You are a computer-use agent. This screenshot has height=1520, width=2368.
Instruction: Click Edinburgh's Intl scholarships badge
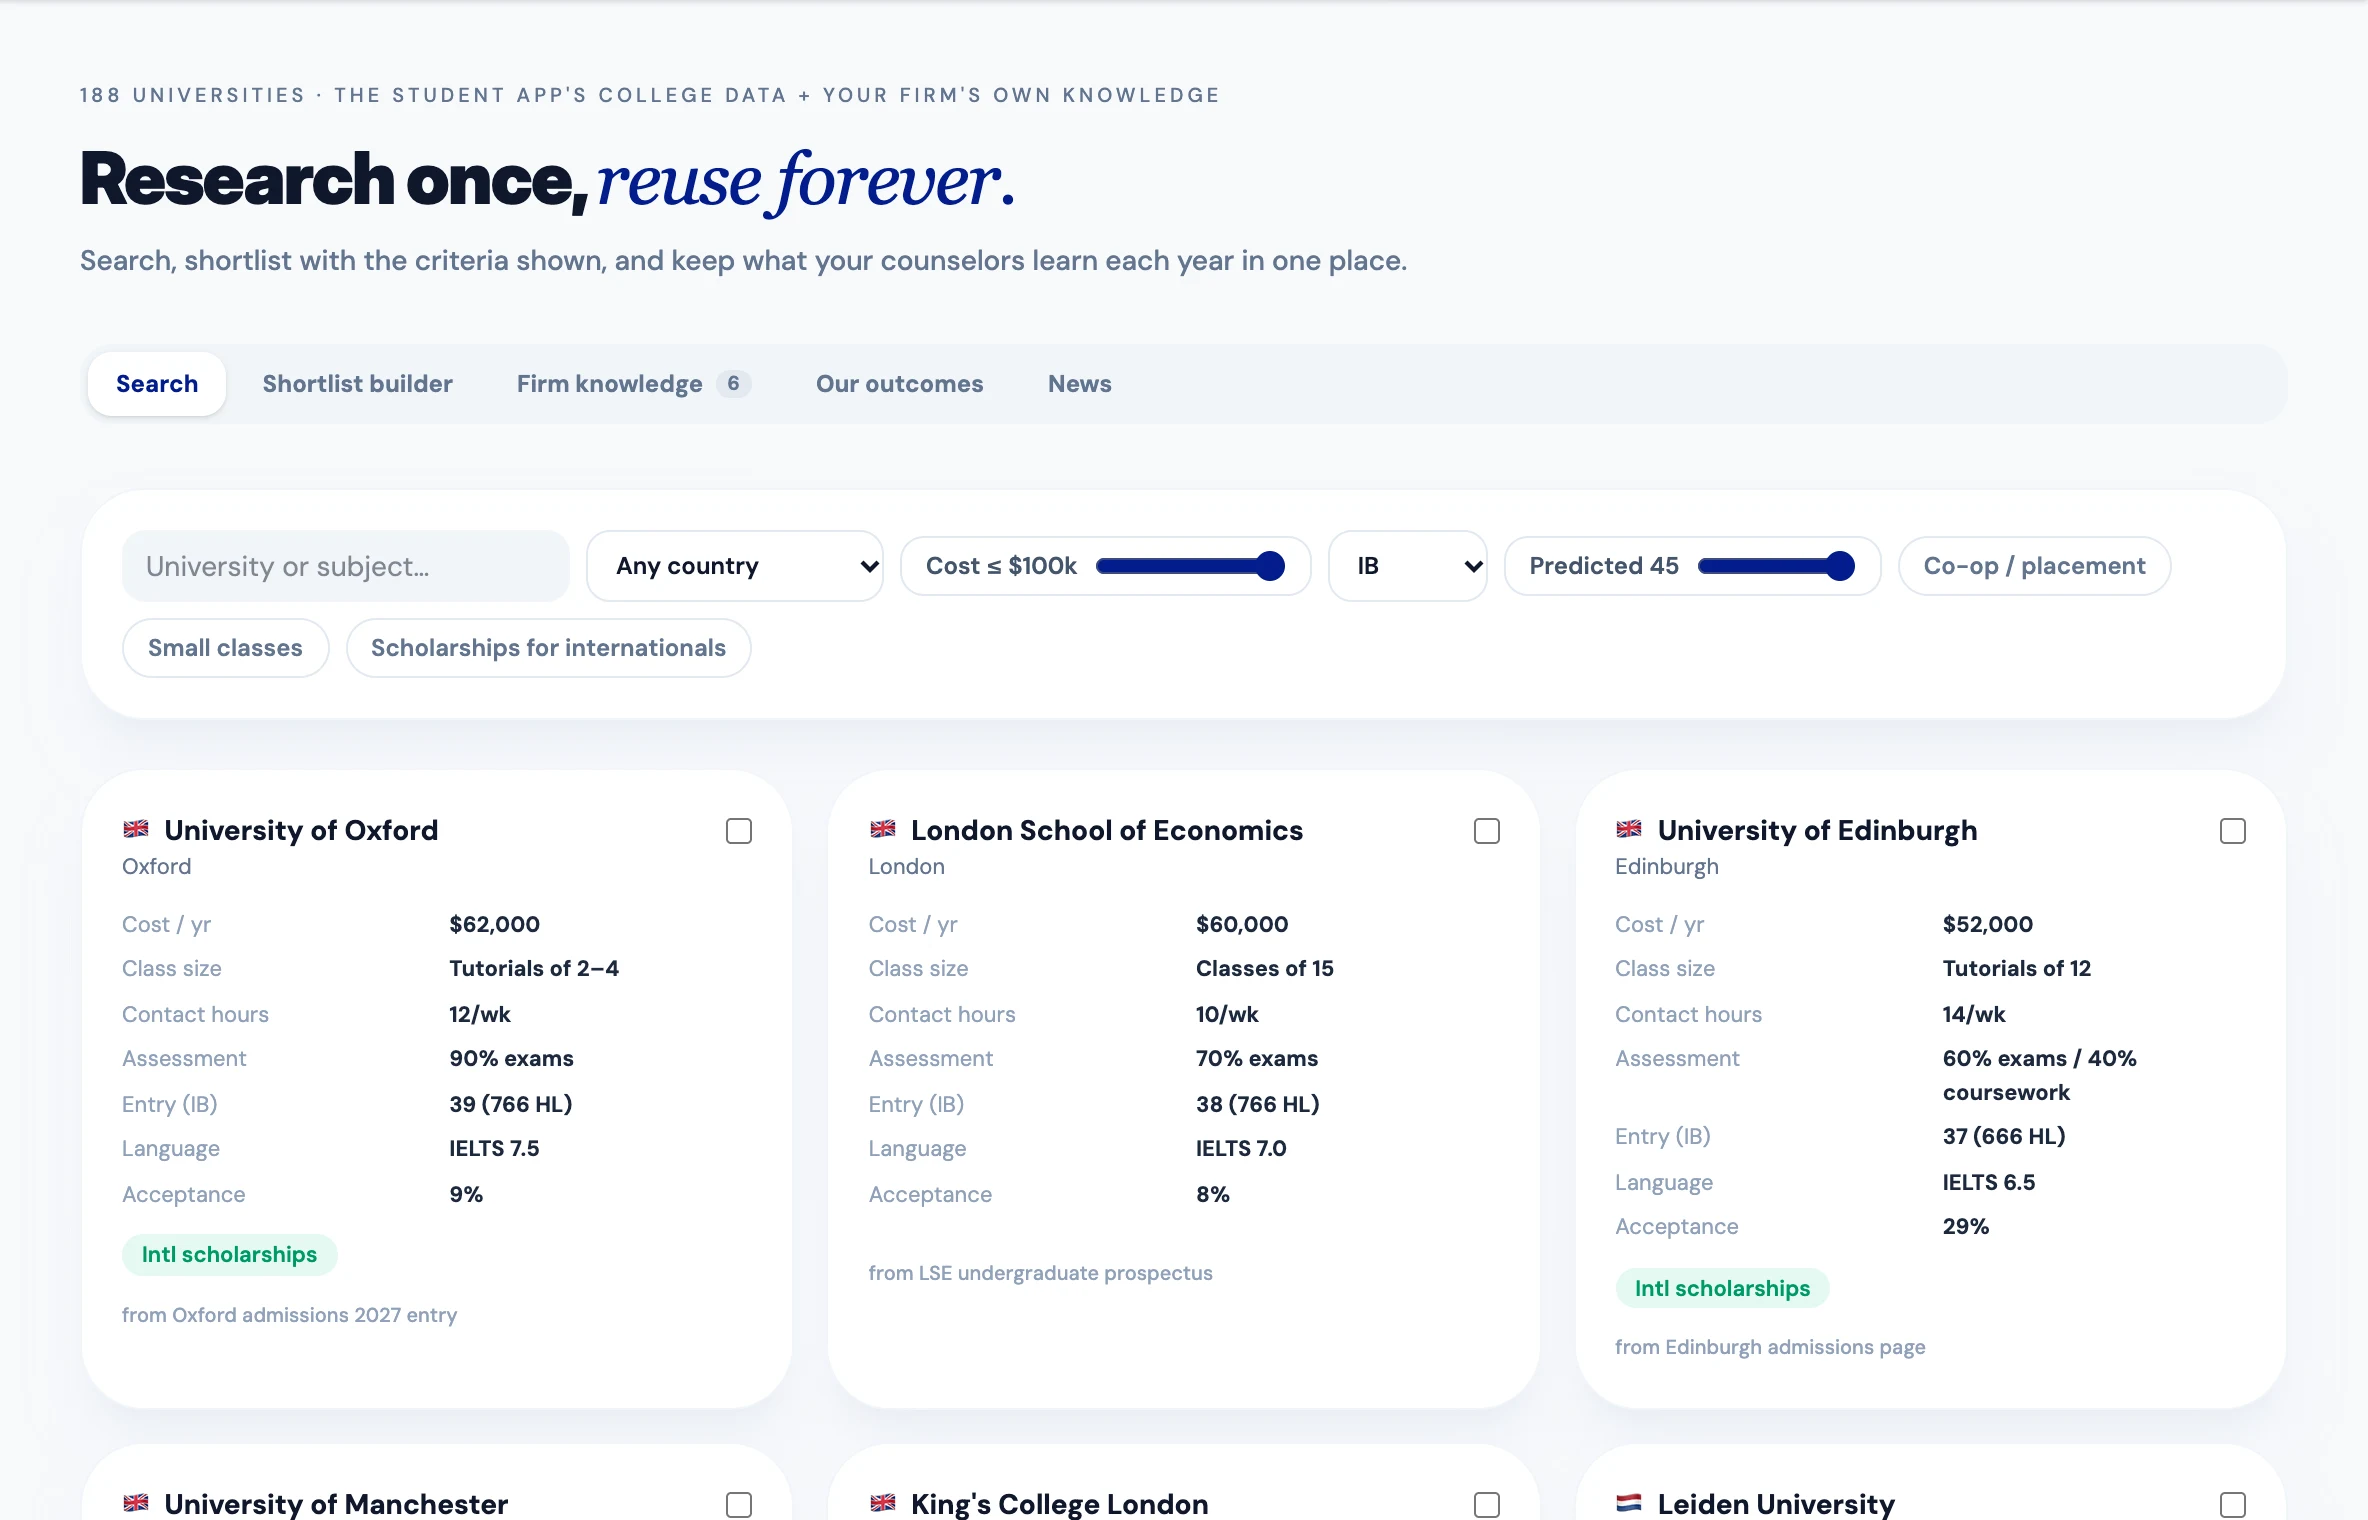click(x=1722, y=1288)
